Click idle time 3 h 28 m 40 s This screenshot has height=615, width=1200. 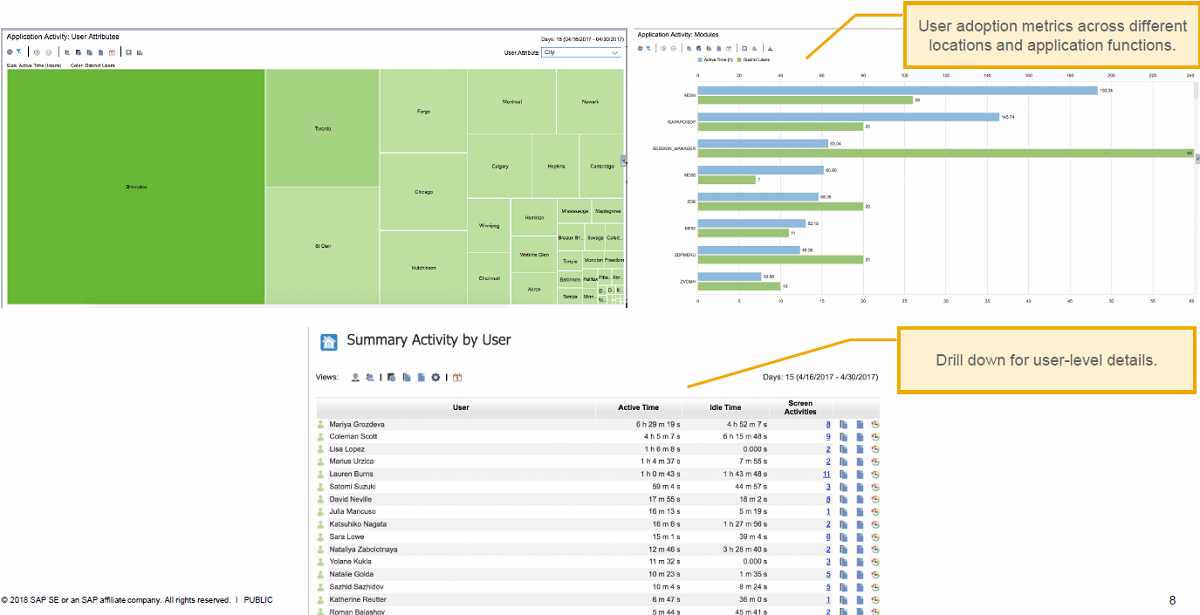pos(746,549)
